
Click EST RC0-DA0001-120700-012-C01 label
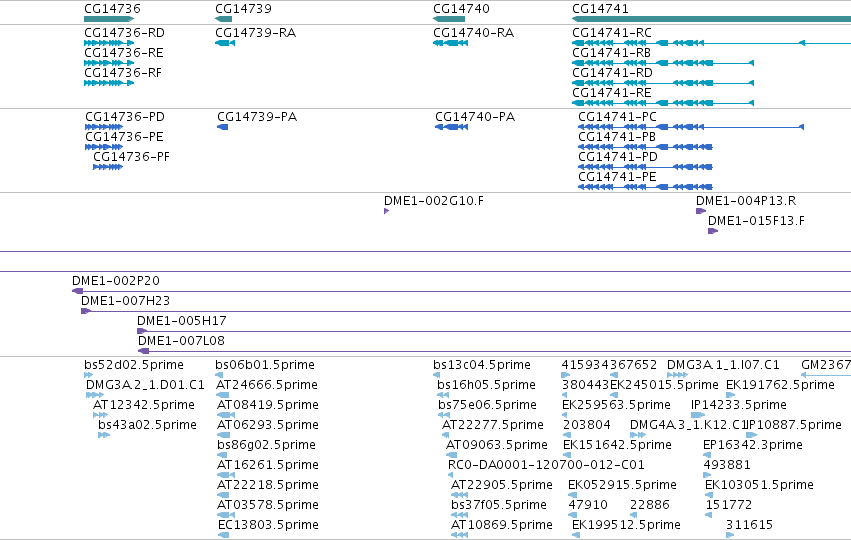pos(546,465)
